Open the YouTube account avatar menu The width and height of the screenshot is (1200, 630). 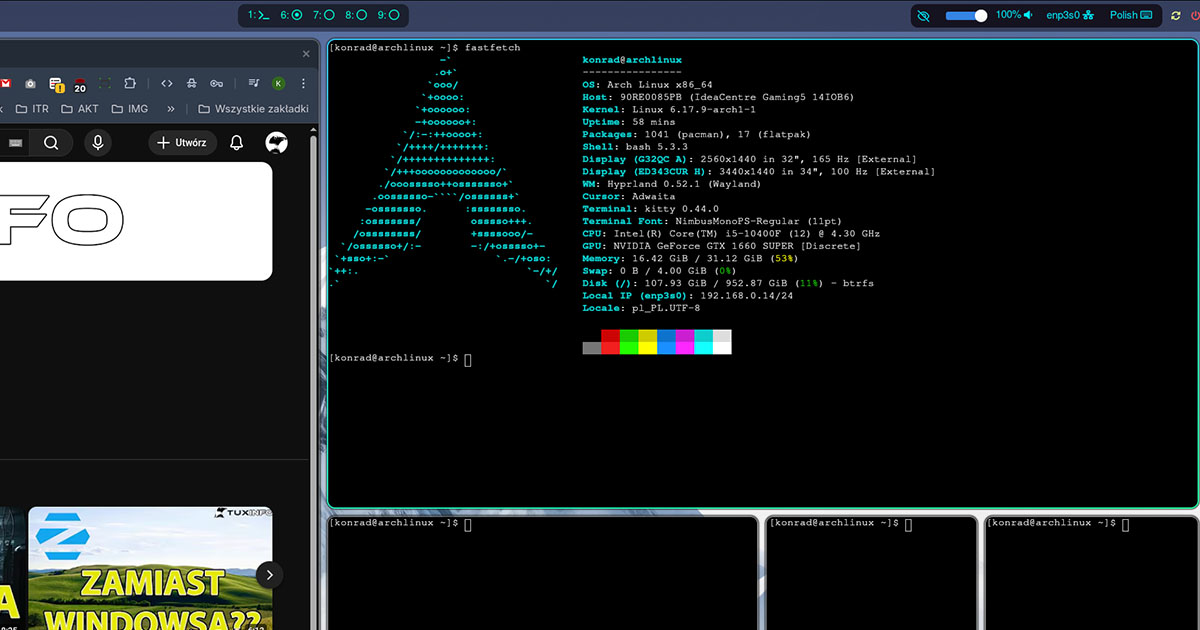click(277, 143)
